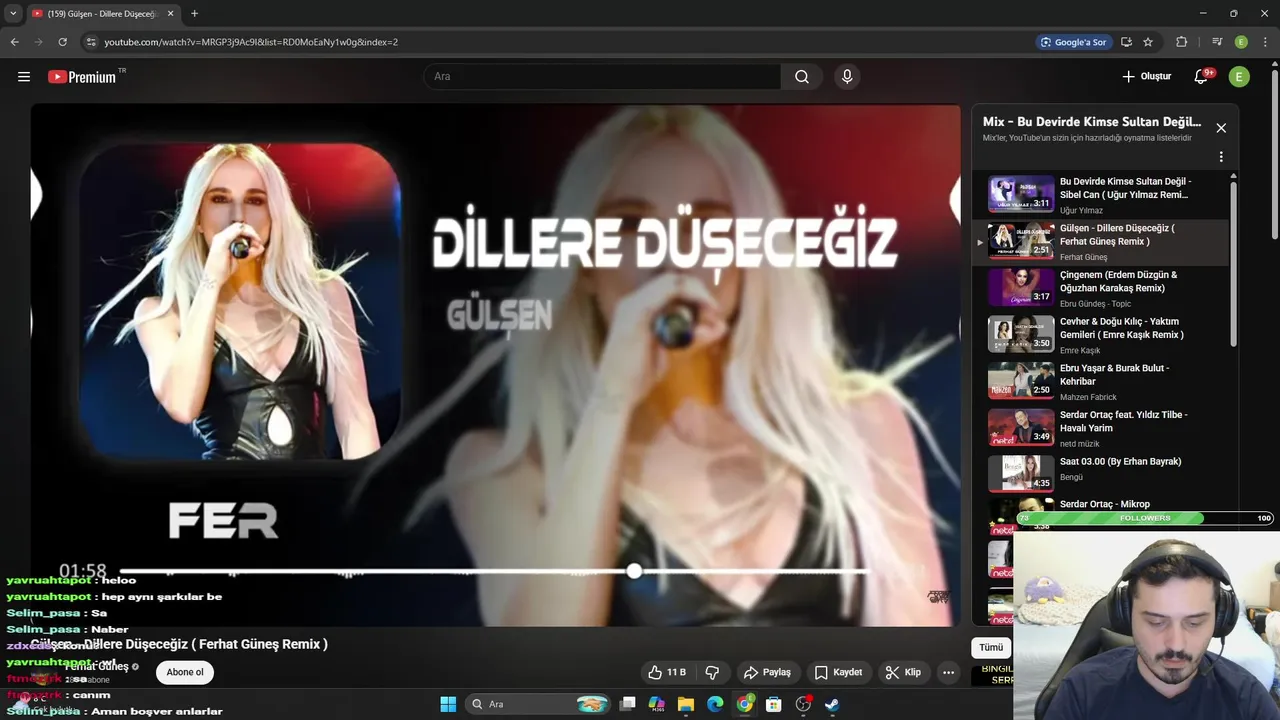Focus the YouTube Ara search field
Image resolution: width=1280 pixels, height=720 pixels.
[x=602, y=77]
